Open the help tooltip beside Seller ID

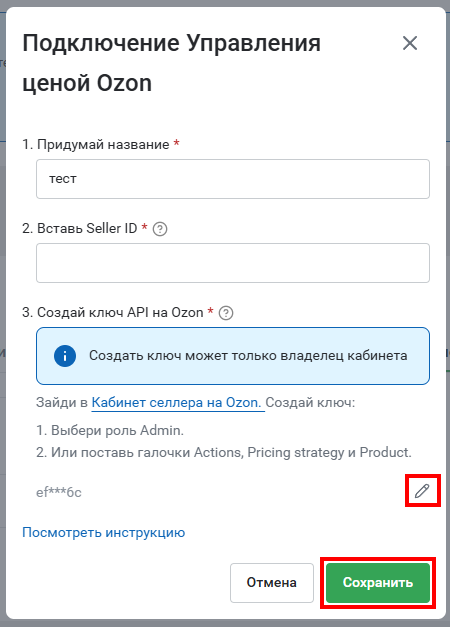click(x=160, y=229)
